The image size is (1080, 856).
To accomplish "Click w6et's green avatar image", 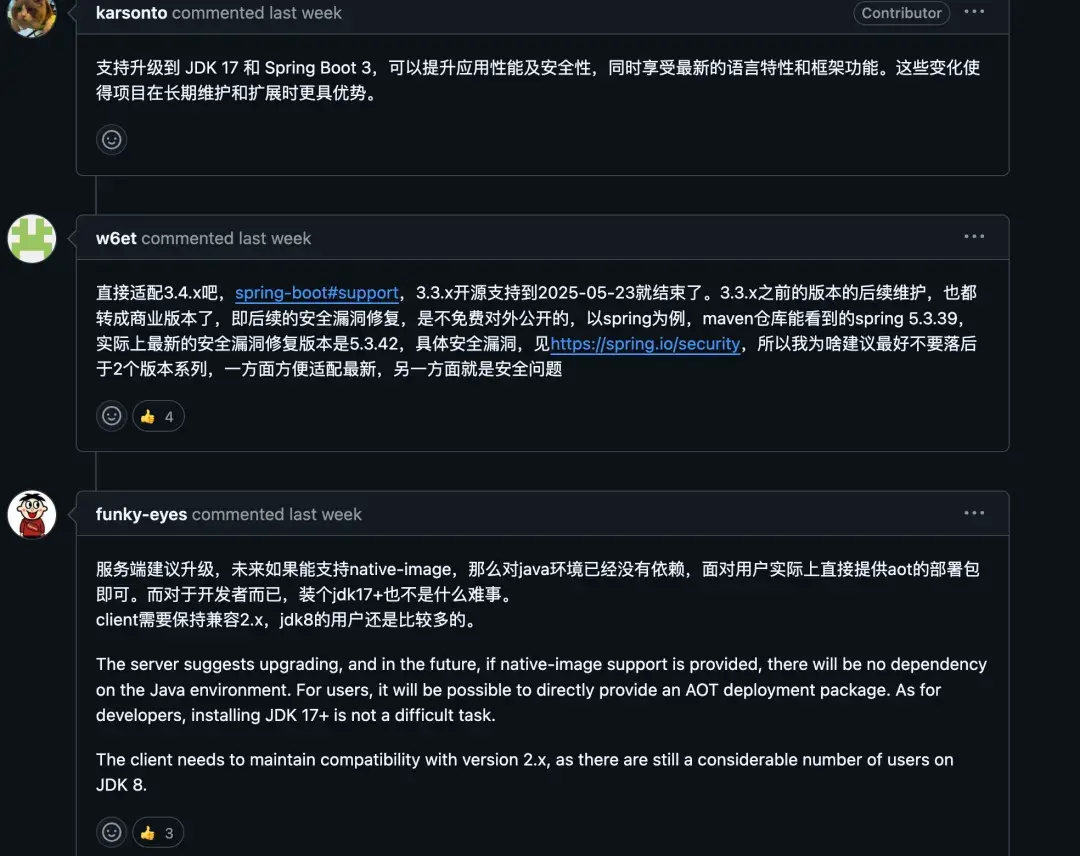I will (31, 239).
